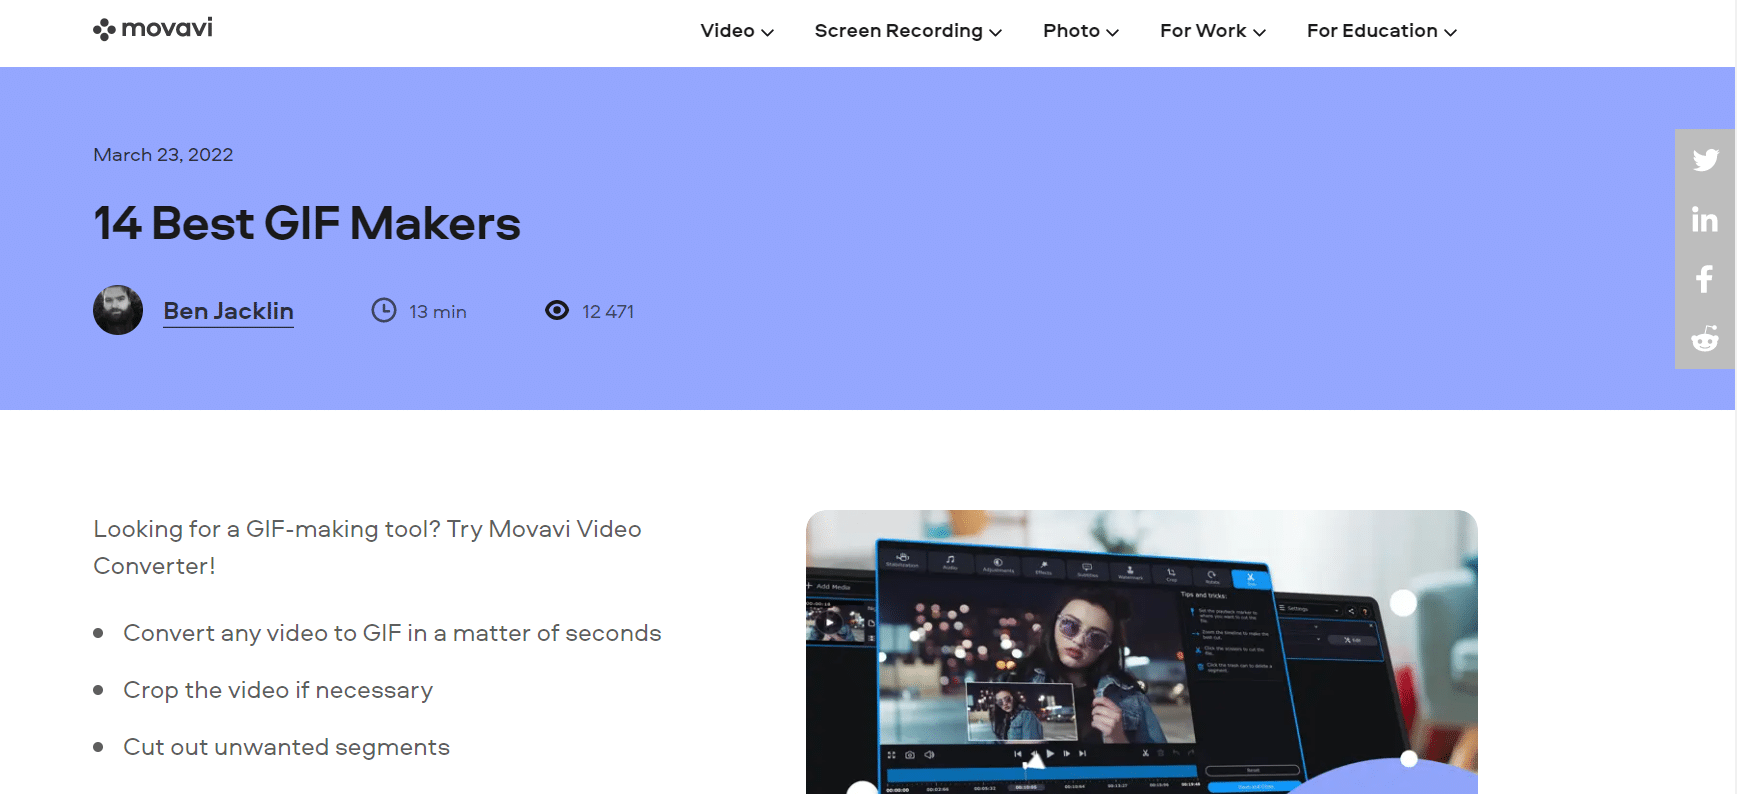Screen dimensions: 1737x794
Task: Share article on Reddit
Action: [x=1705, y=339]
